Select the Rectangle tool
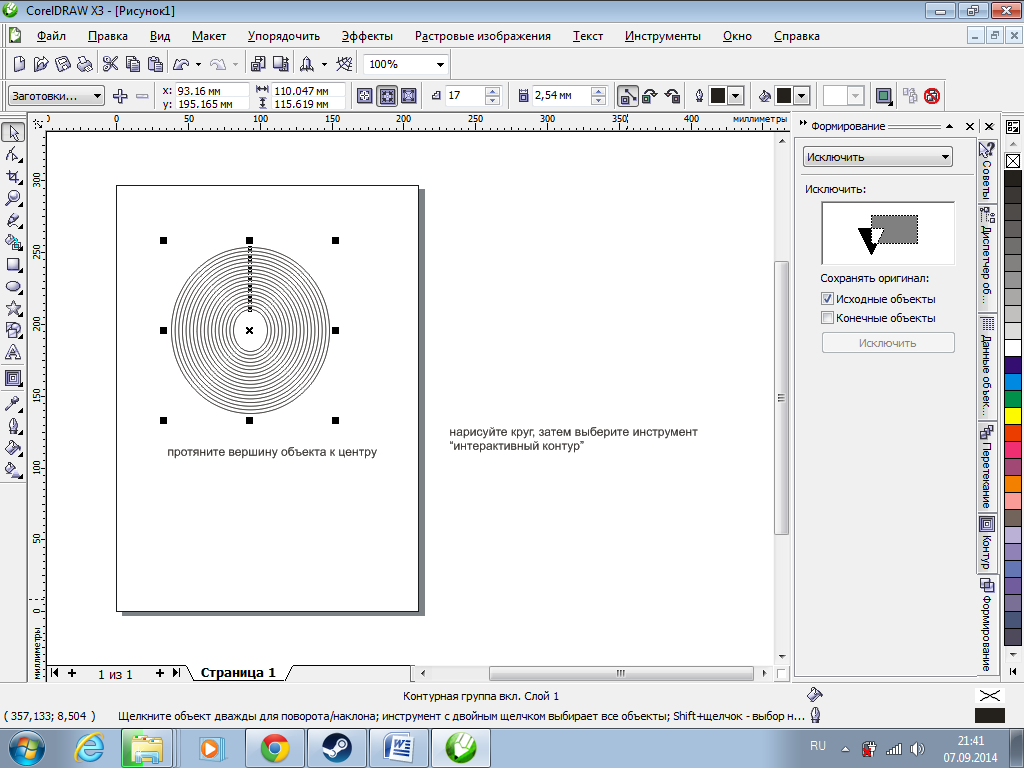Image resolution: width=1024 pixels, height=768 pixels. click(x=14, y=265)
